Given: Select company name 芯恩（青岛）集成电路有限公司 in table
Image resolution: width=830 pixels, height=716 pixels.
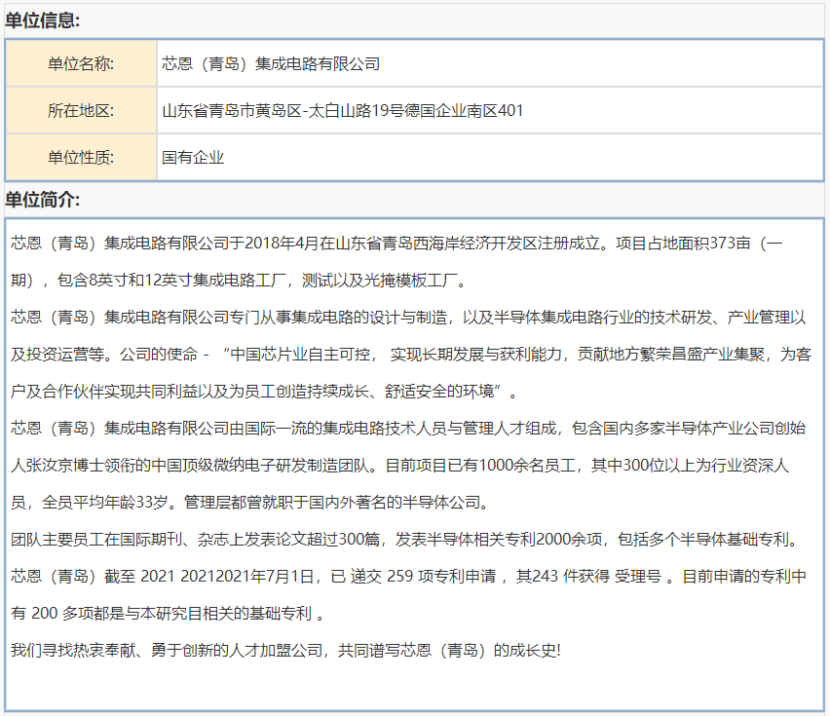Looking at the screenshot, I should (x=271, y=64).
